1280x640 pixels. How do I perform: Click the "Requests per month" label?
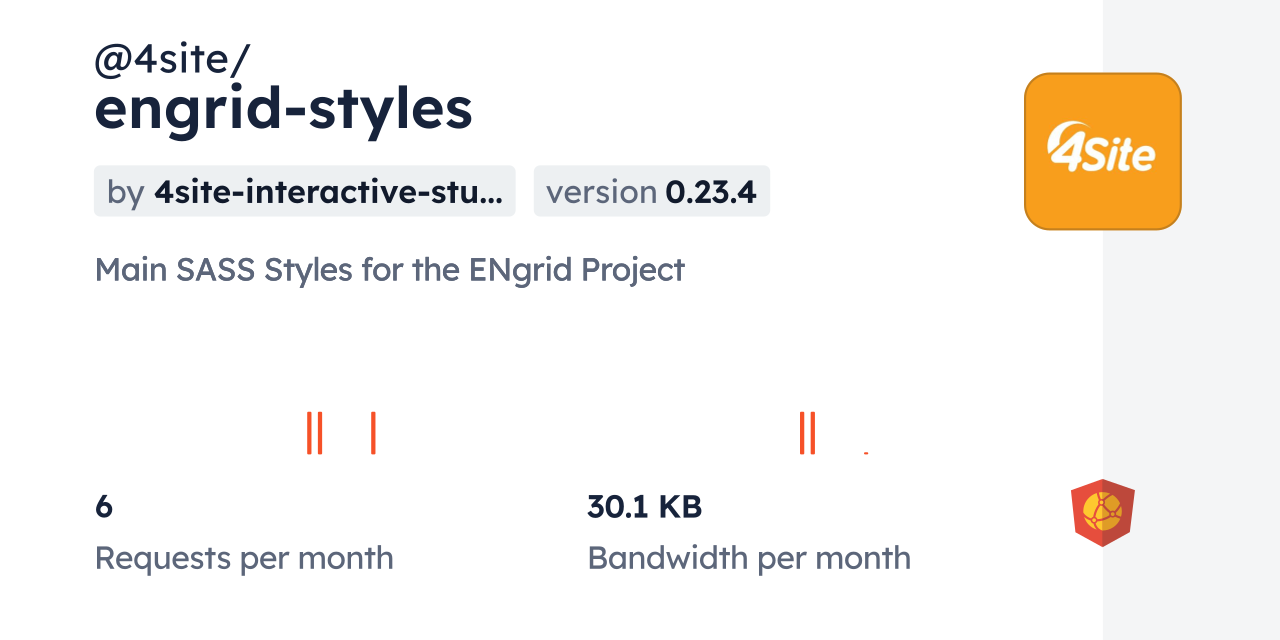[244, 558]
